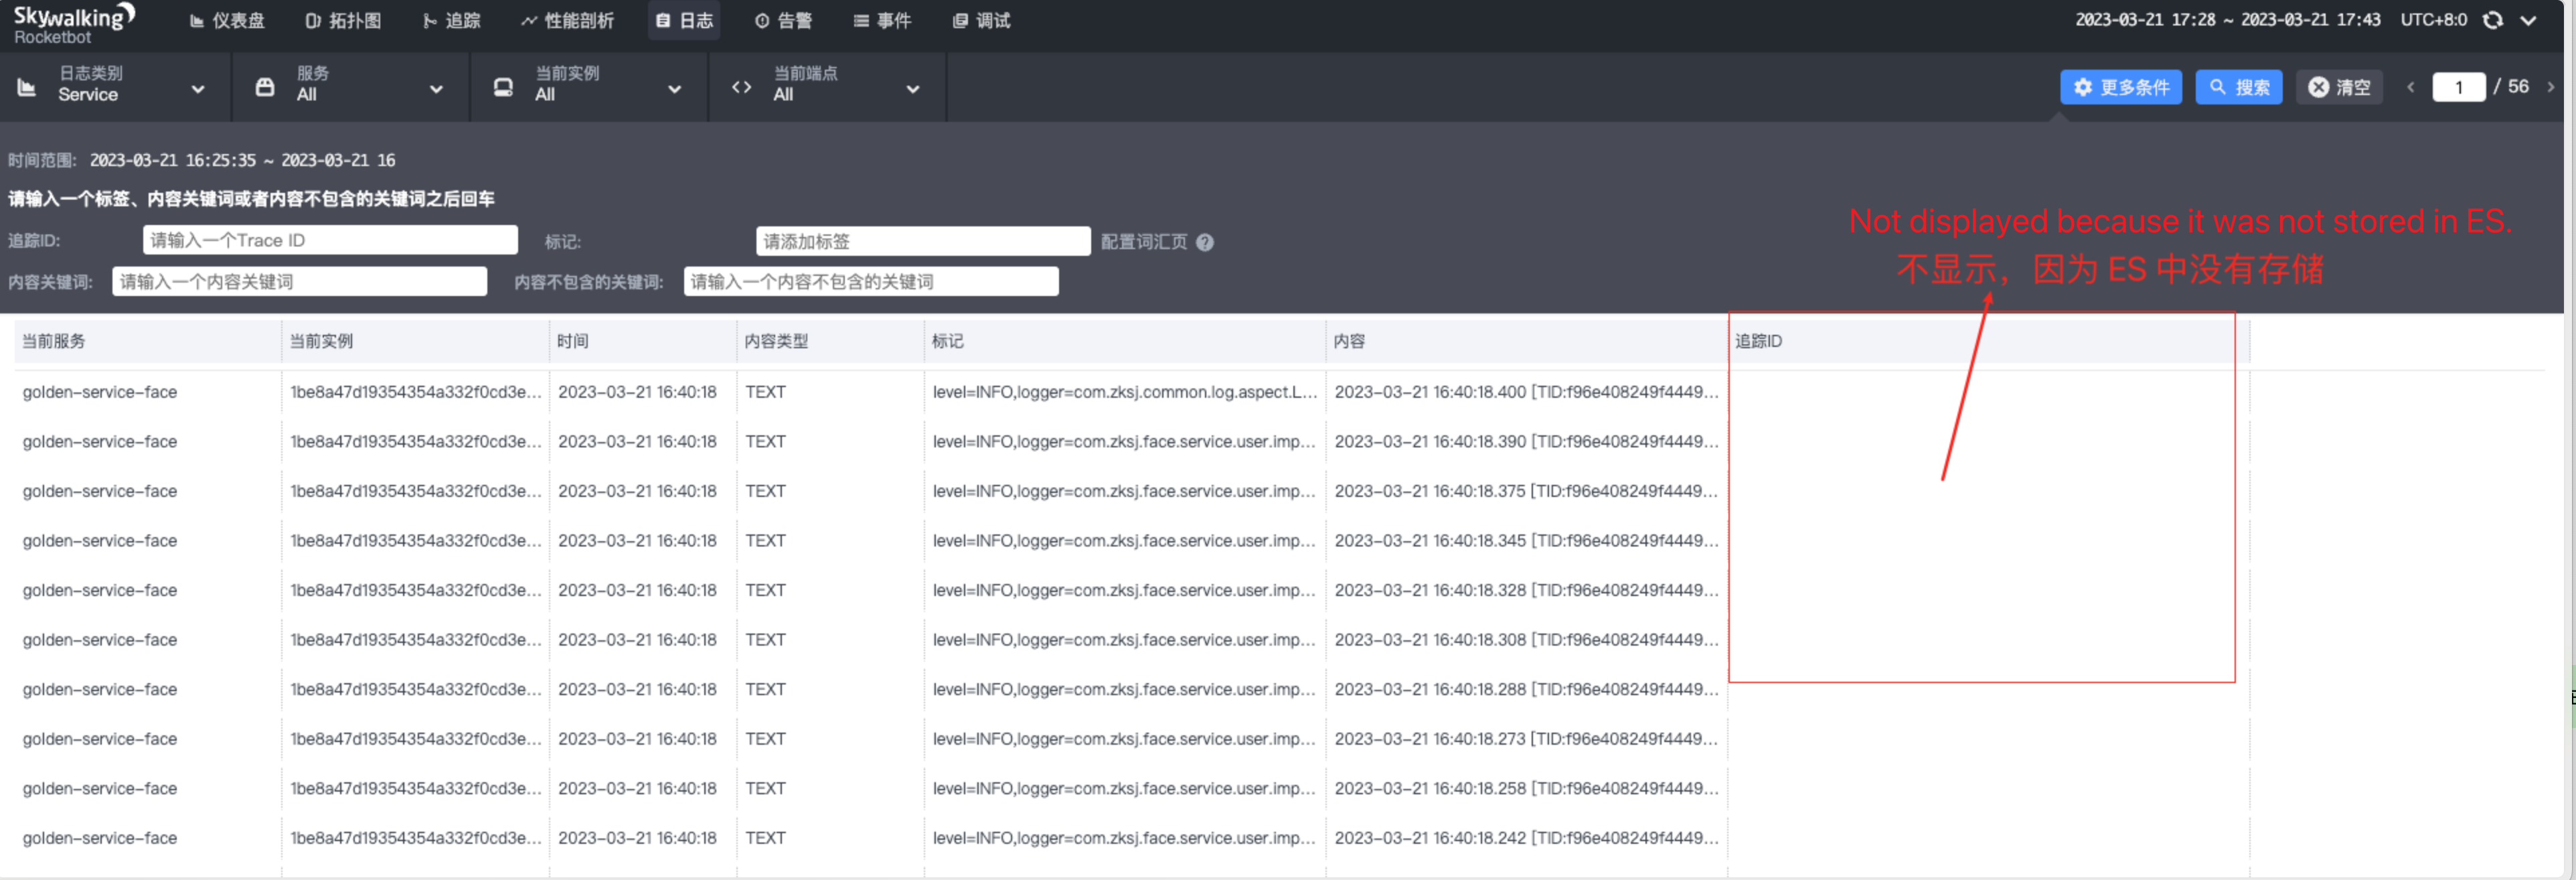Viewport: 2576px width, 880px height.
Task: Click the 内容关键词 keyword input field
Action: (x=299, y=282)
